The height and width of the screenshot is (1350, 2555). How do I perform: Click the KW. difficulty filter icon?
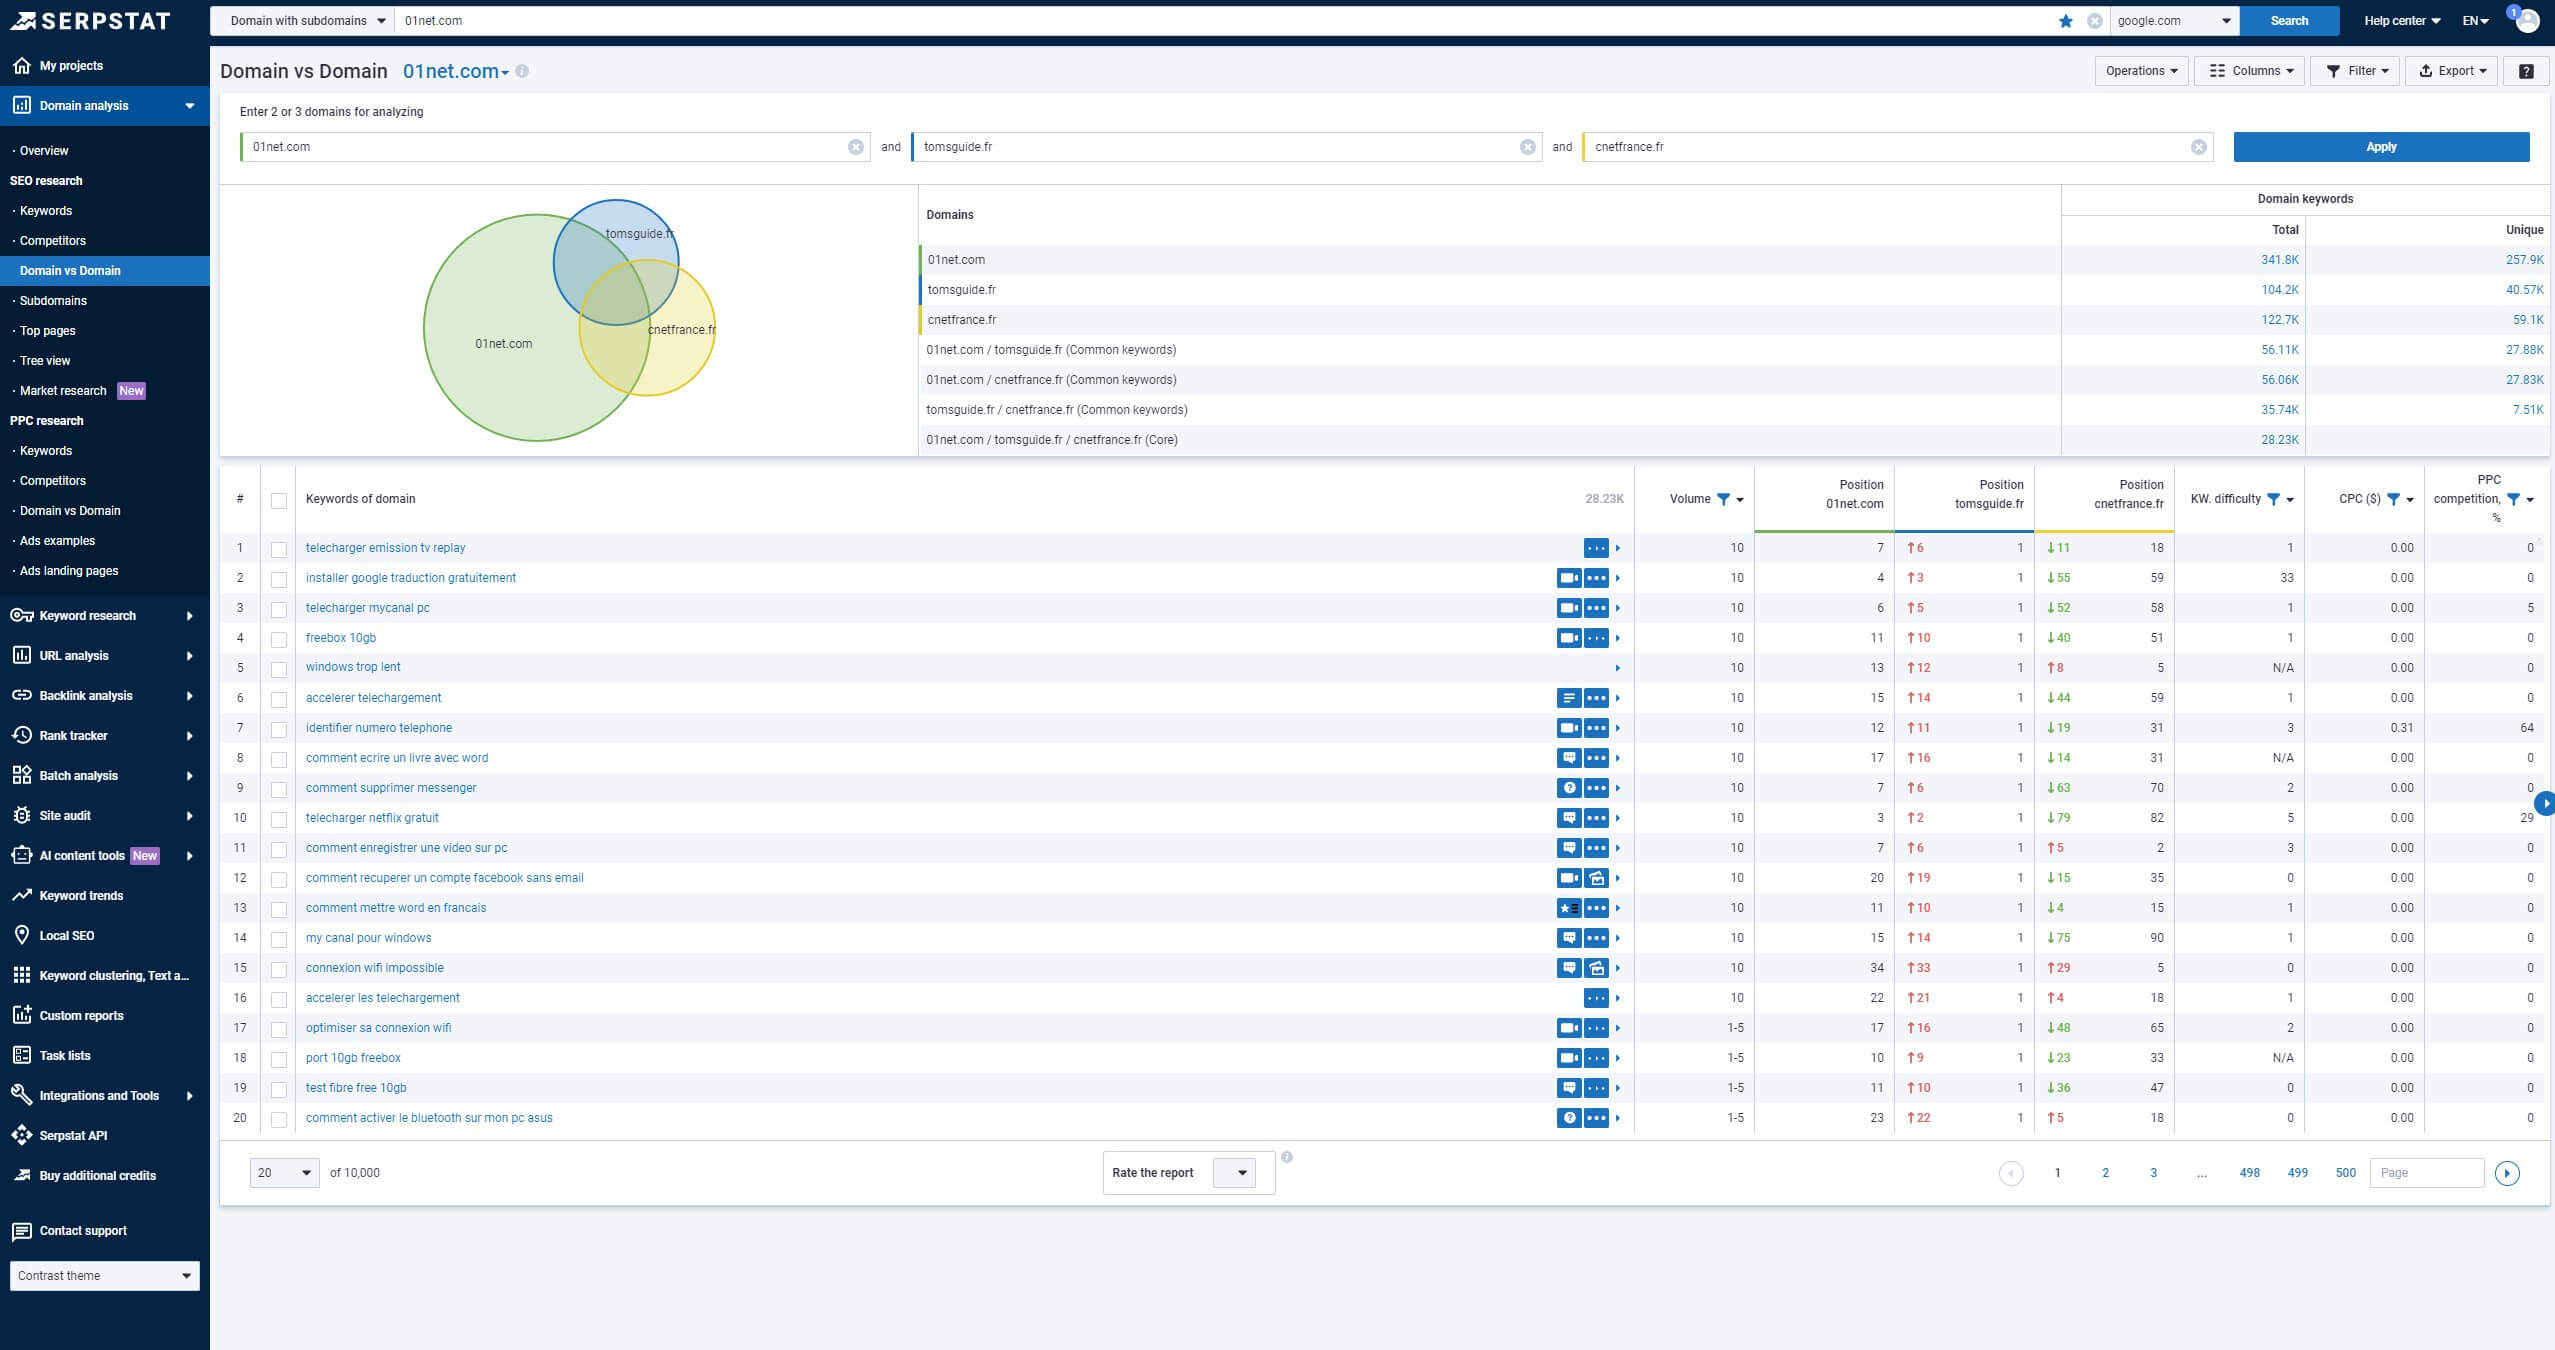click(2273, 499)
